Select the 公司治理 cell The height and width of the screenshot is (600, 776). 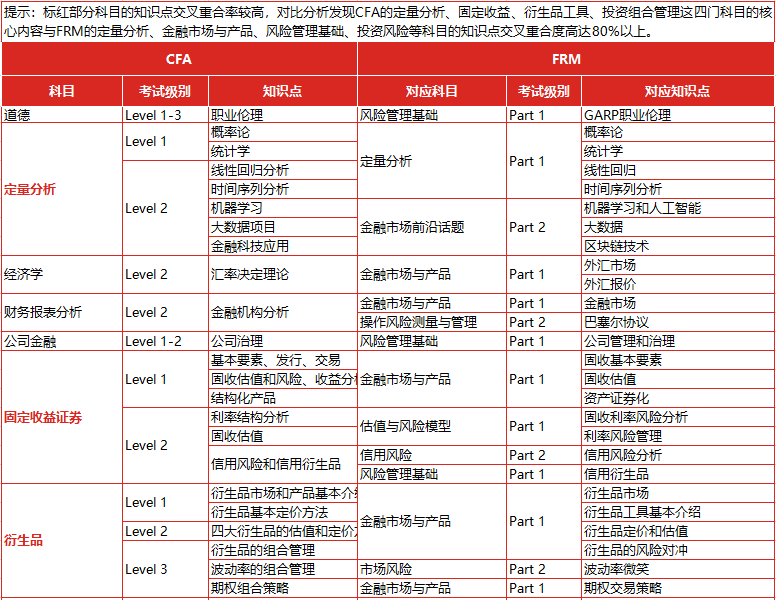click(283, 341)
